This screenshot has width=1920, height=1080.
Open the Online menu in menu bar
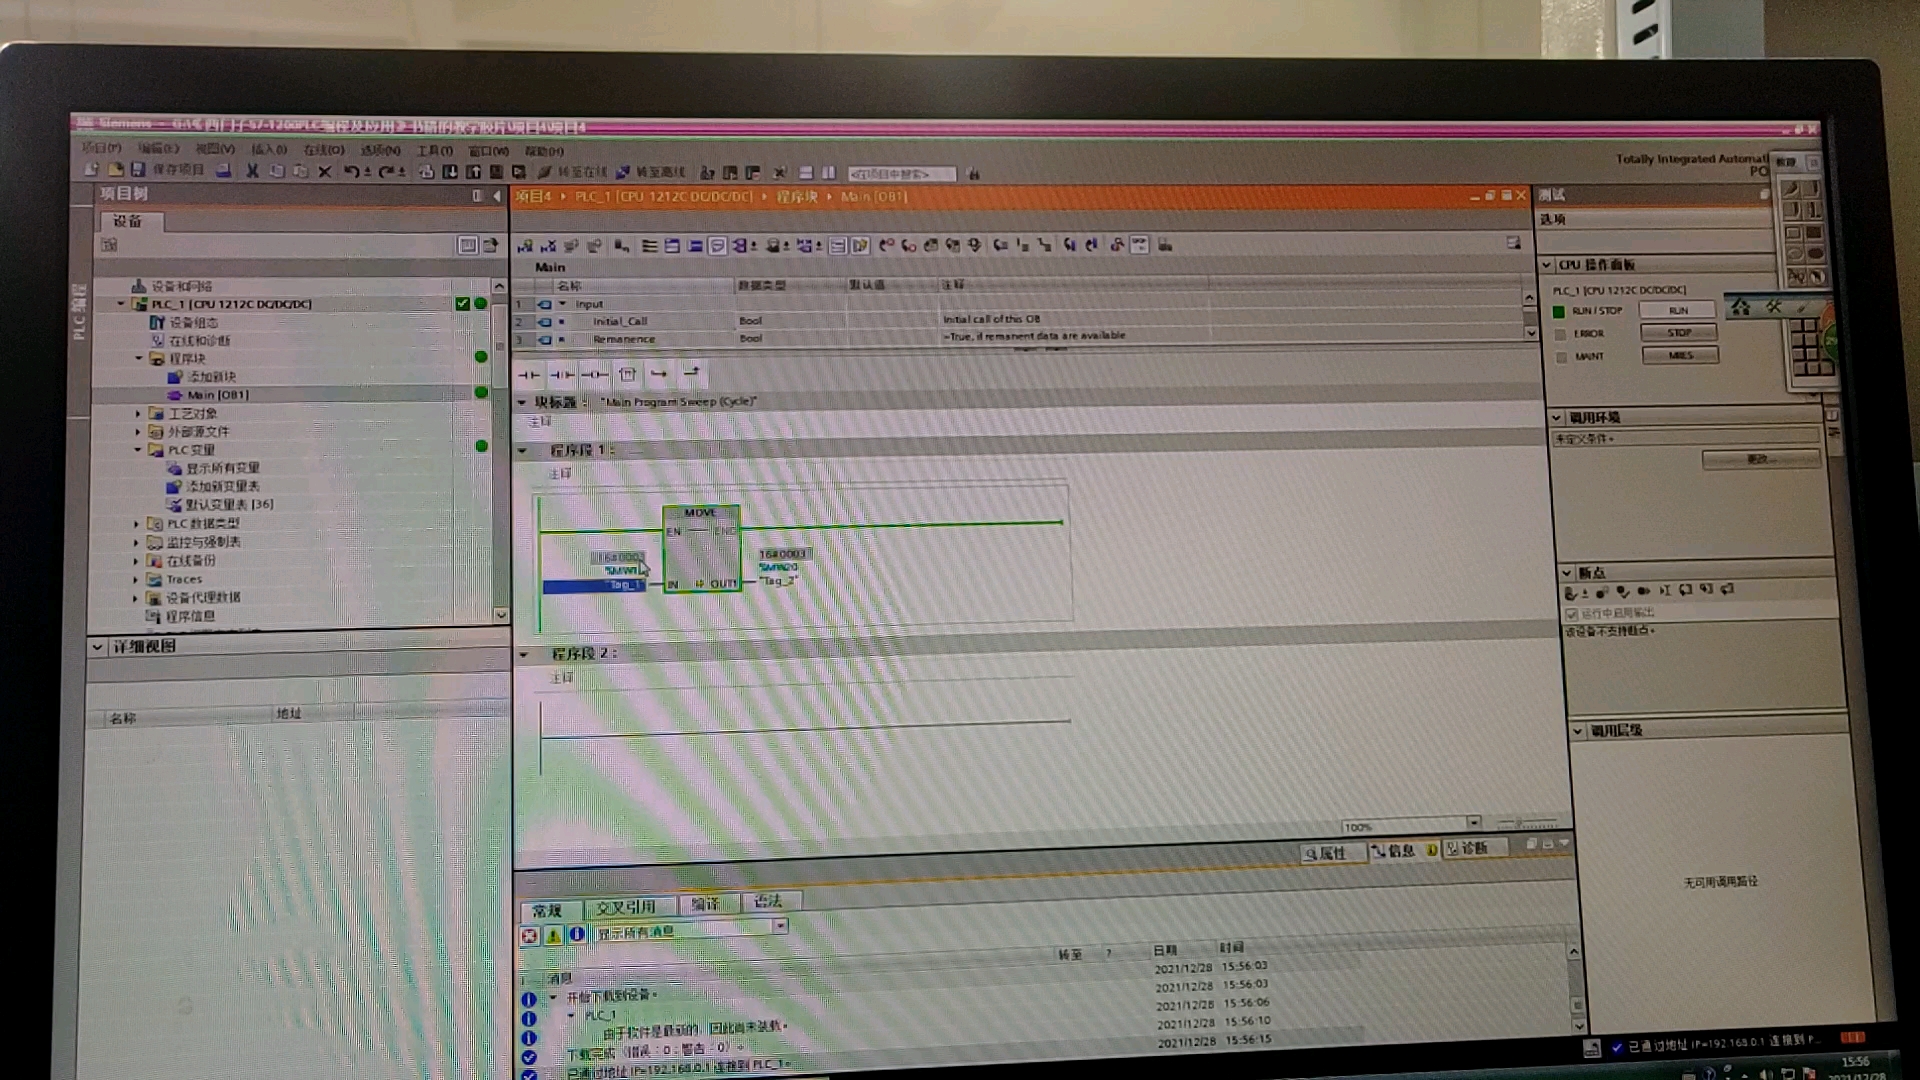click(323, 150)
